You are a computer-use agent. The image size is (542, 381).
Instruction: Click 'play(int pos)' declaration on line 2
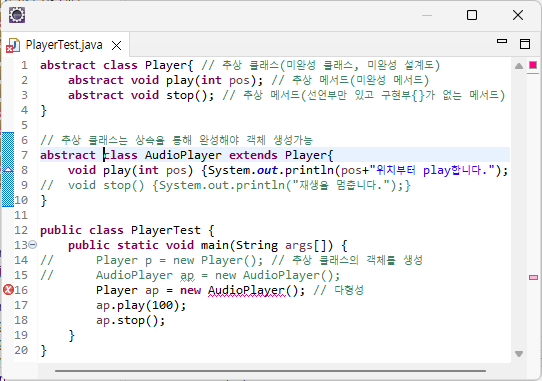(x=211, y=80)
